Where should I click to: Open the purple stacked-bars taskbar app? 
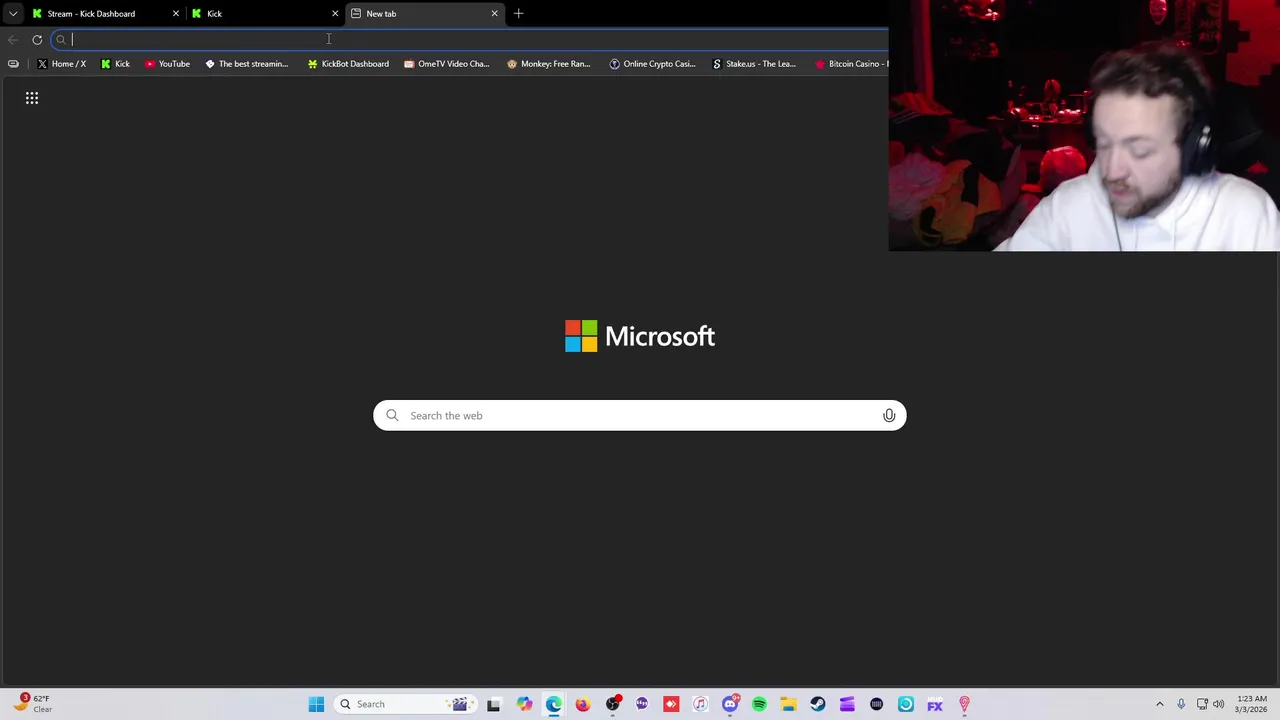tap(847, 704)
